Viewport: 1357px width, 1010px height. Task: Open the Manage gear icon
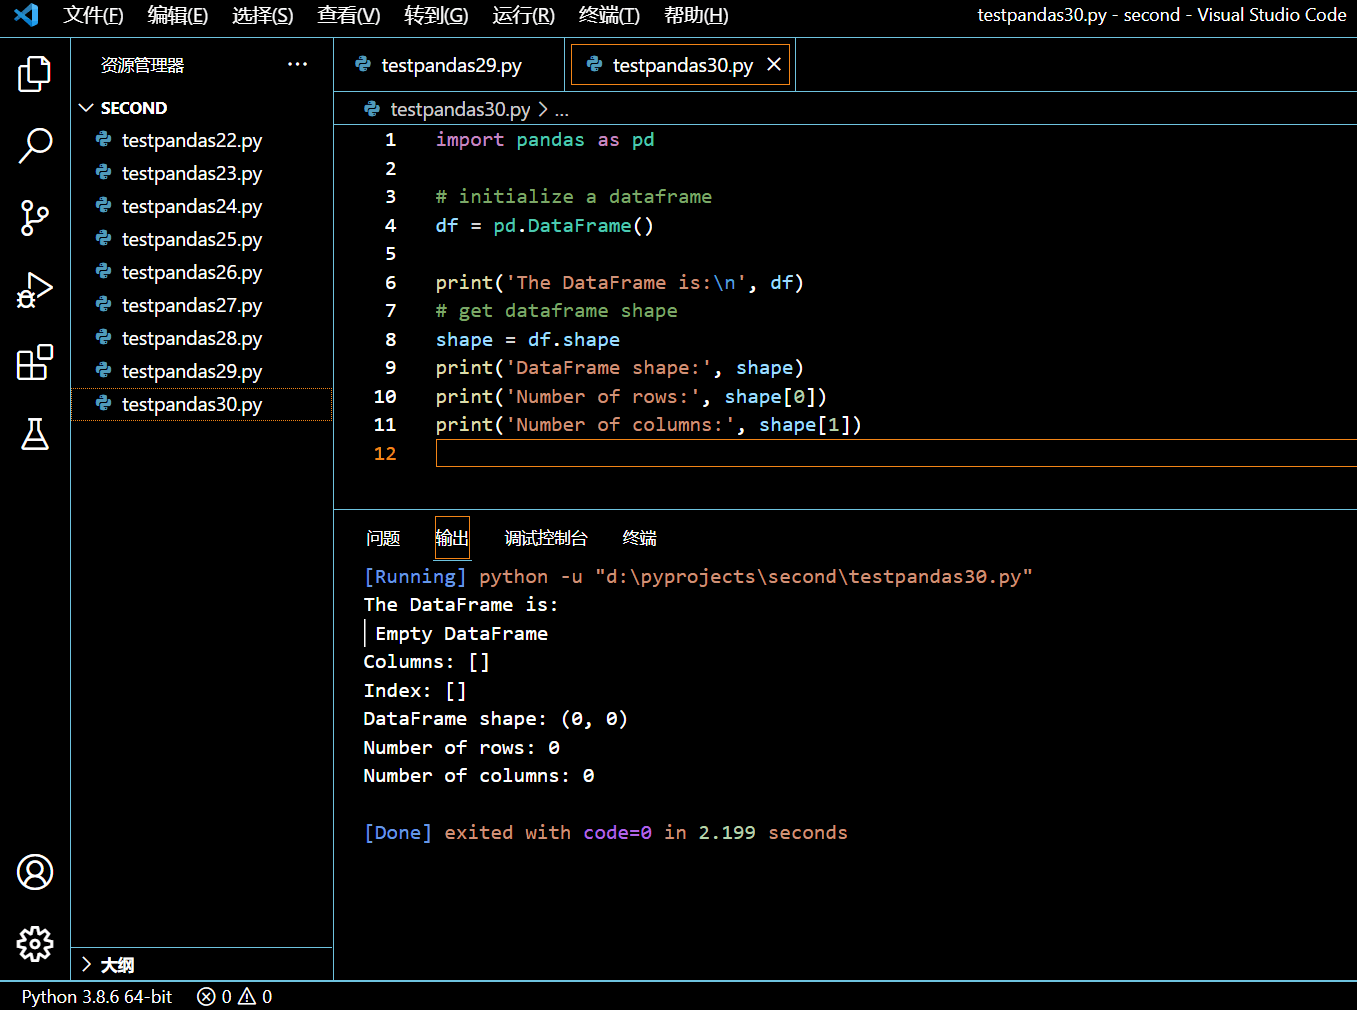pyautogui.click(x=35, y=944)
